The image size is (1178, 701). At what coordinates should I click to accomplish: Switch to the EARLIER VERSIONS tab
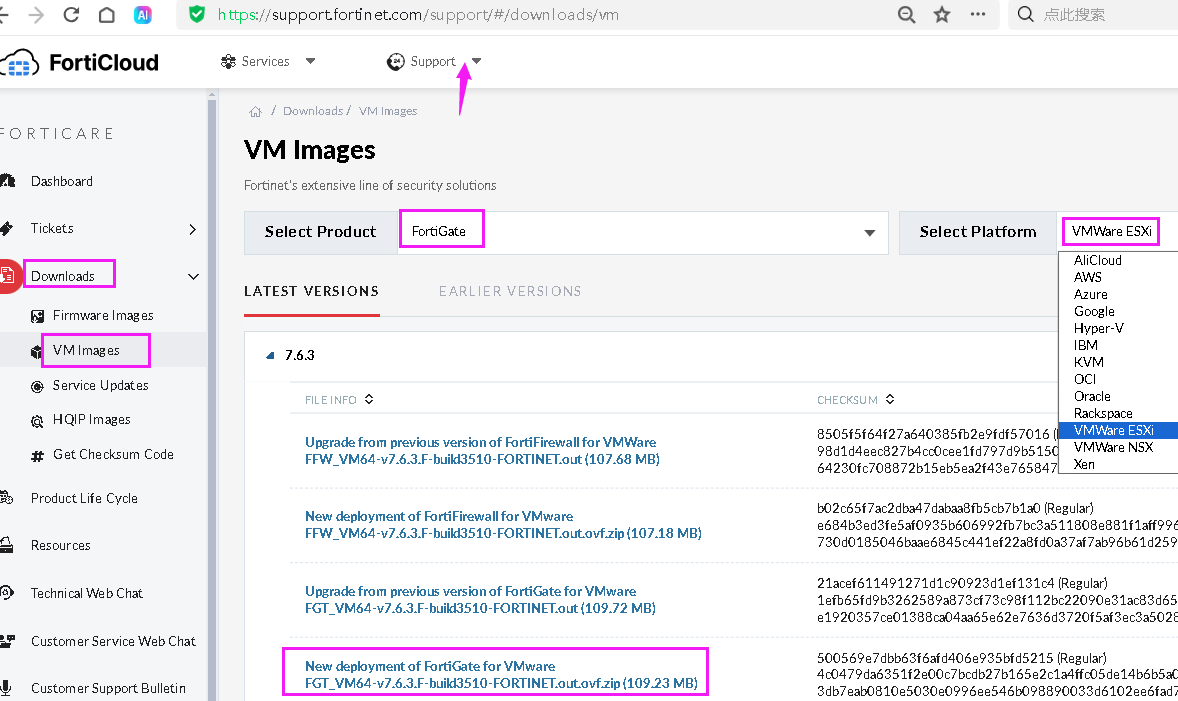tap(510, 292)
